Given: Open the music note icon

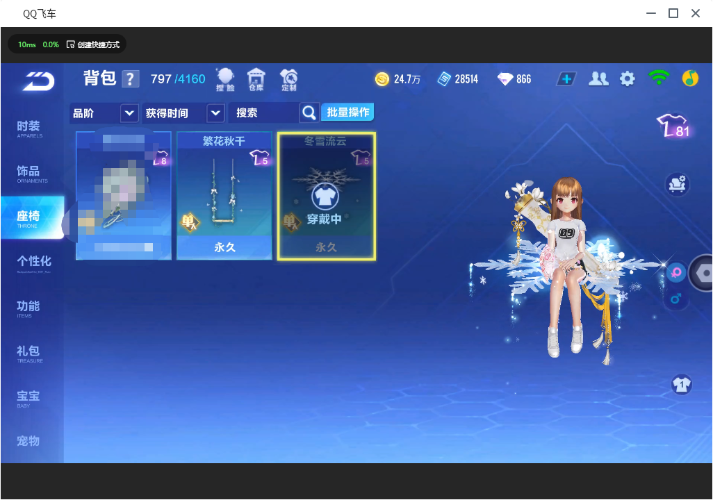Looking at the screenshot, I should [x=690, y=78].
